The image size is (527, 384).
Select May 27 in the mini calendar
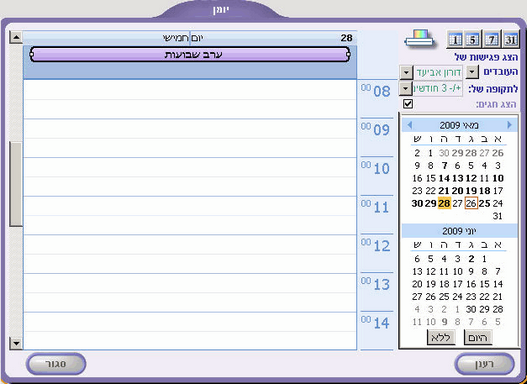457,203
